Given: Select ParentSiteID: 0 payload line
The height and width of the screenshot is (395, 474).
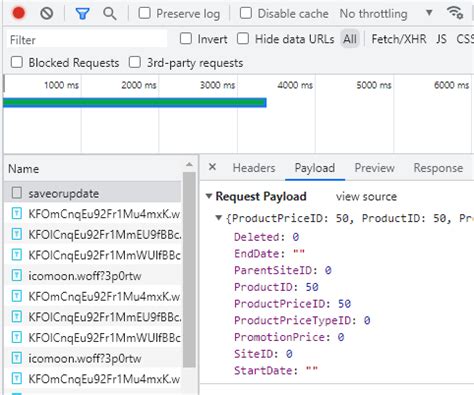Looking at the screenshot, I should [283, 270].
